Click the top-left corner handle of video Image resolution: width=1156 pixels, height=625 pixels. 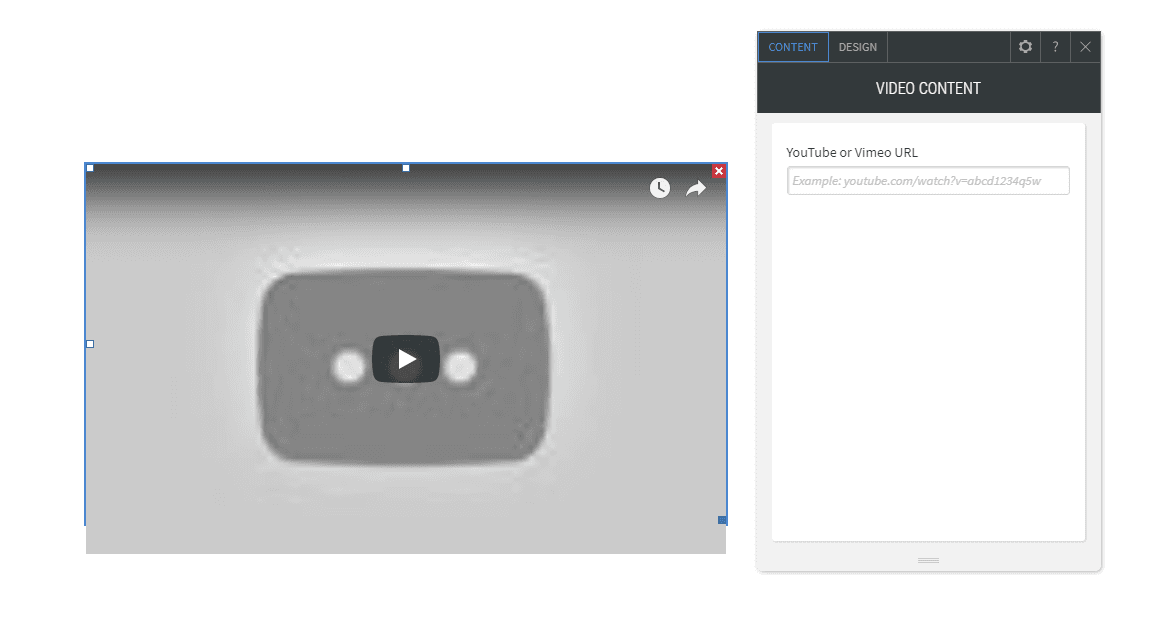[x=90, y=168]
